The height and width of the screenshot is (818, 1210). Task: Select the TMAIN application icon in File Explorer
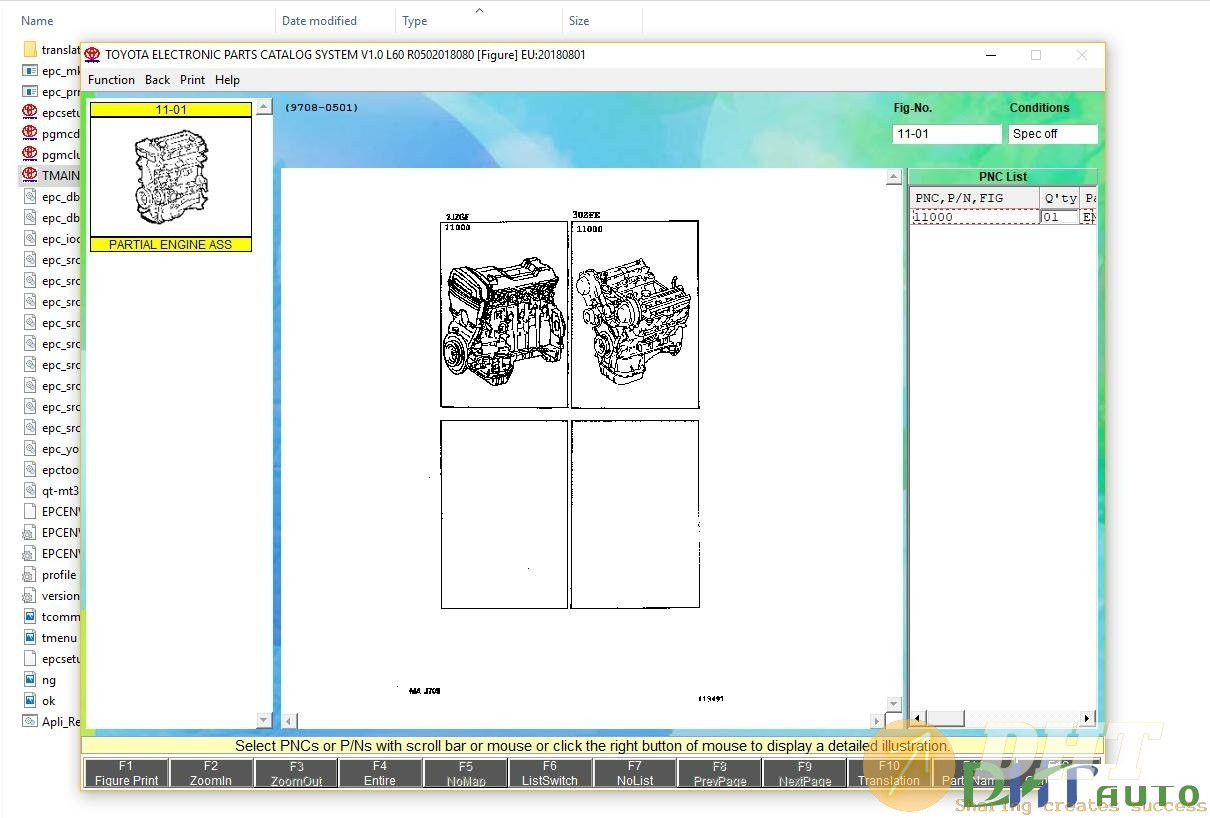[x=29, y=175]
